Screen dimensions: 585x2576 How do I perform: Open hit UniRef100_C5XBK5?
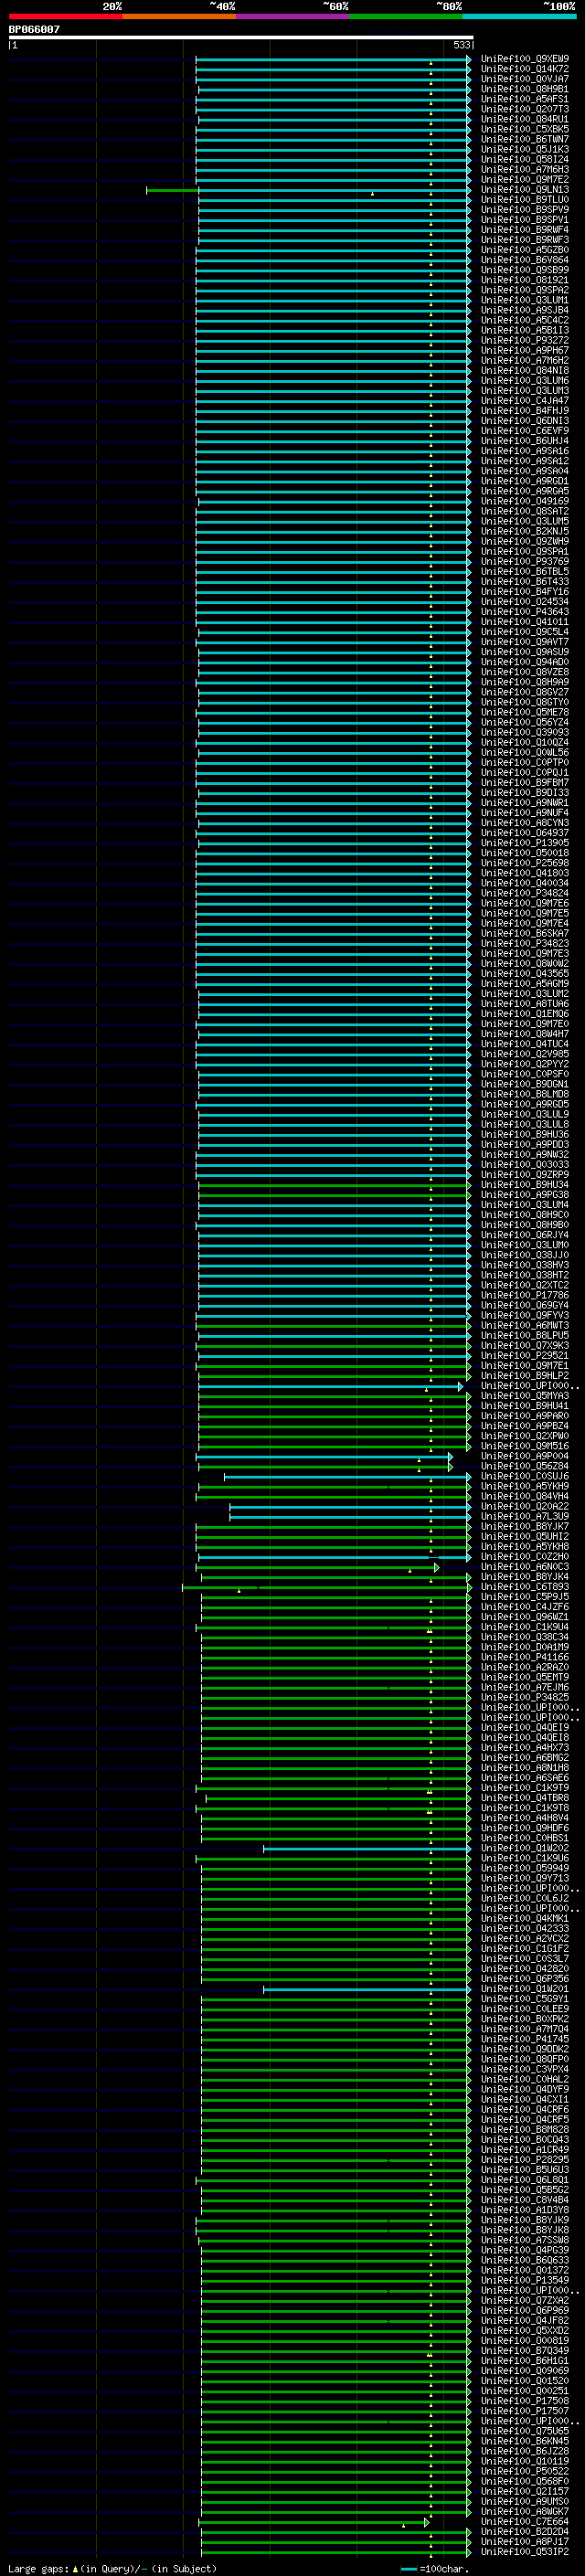[525, 129]
